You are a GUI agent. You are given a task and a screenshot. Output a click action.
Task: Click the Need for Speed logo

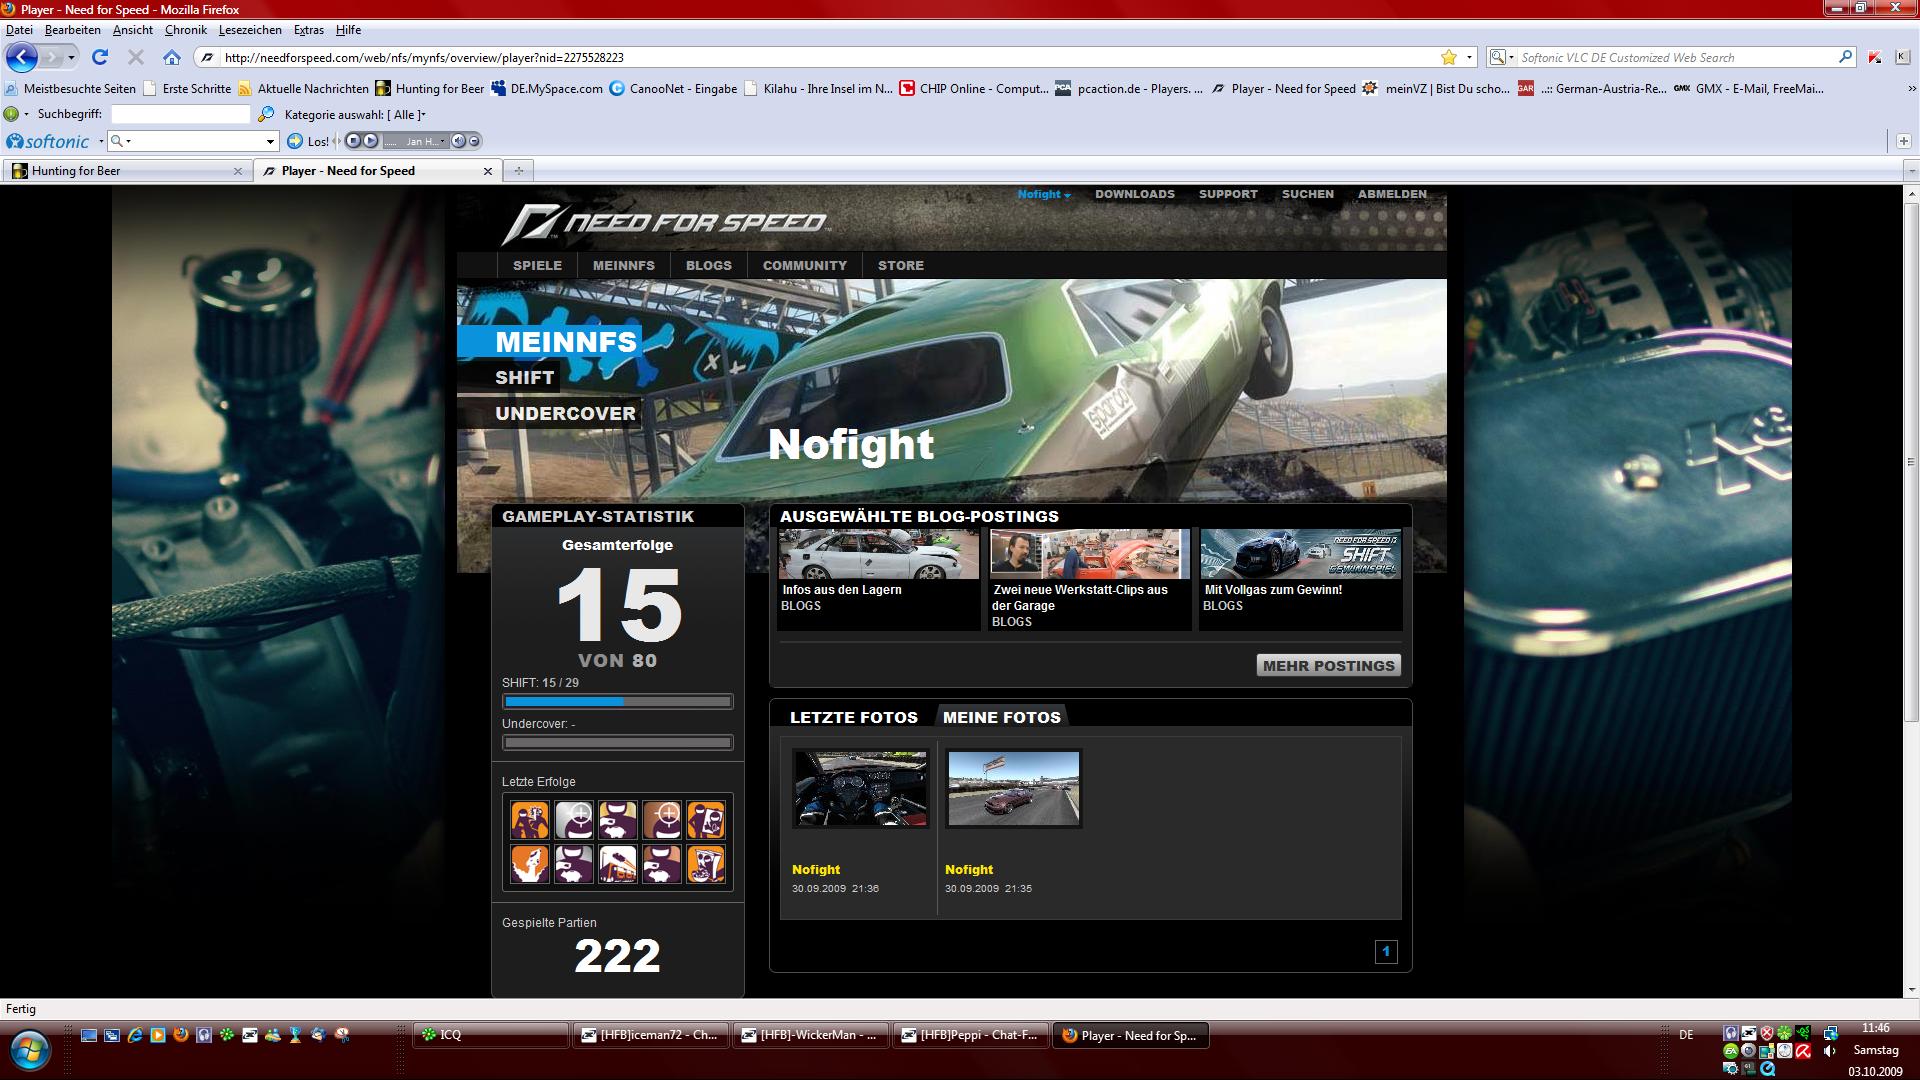point(664,222)
